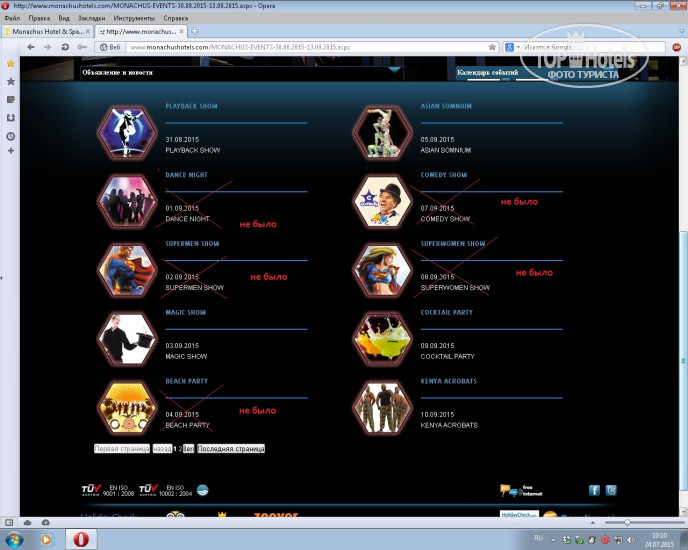Click the Asian Somnium acrobats thumbnail
The image size is (688, 550).
pos(383,132)
